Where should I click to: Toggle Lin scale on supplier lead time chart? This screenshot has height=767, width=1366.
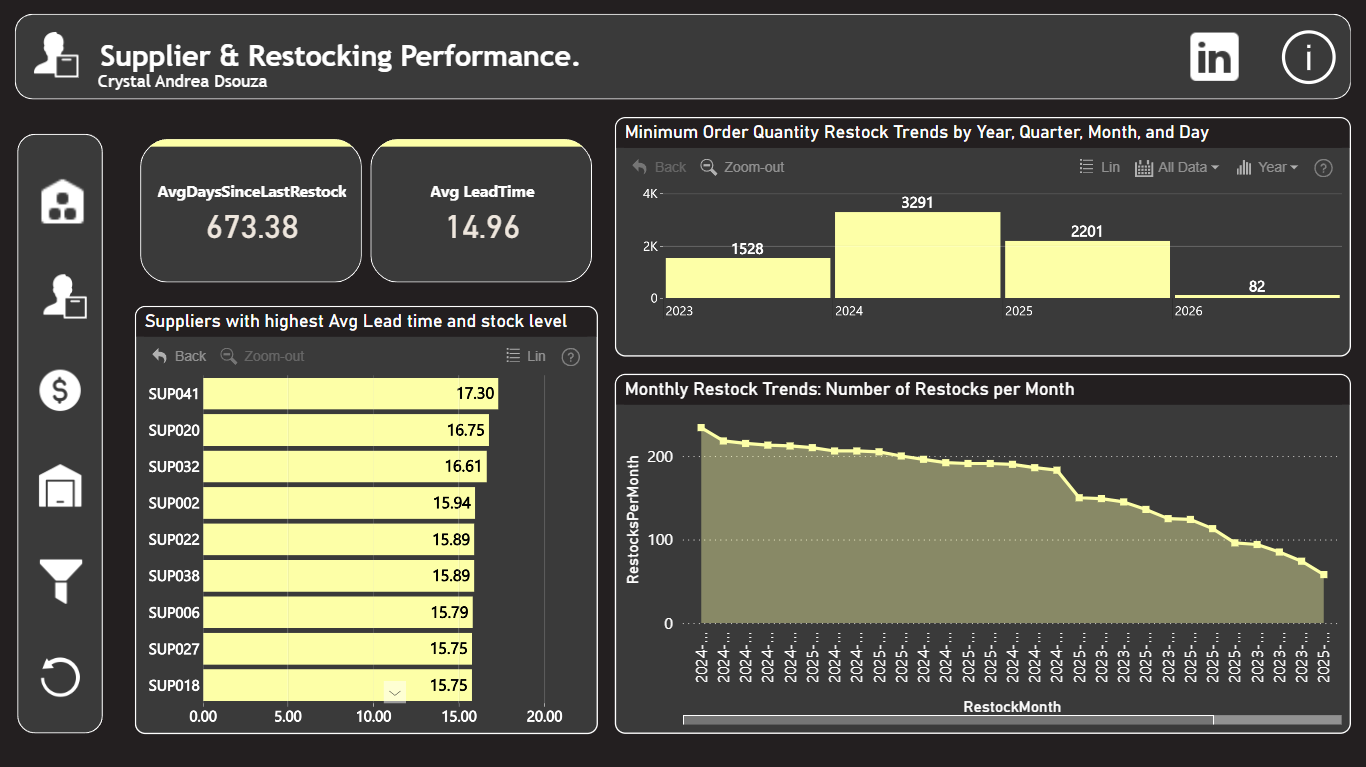(x=526, y=356)
